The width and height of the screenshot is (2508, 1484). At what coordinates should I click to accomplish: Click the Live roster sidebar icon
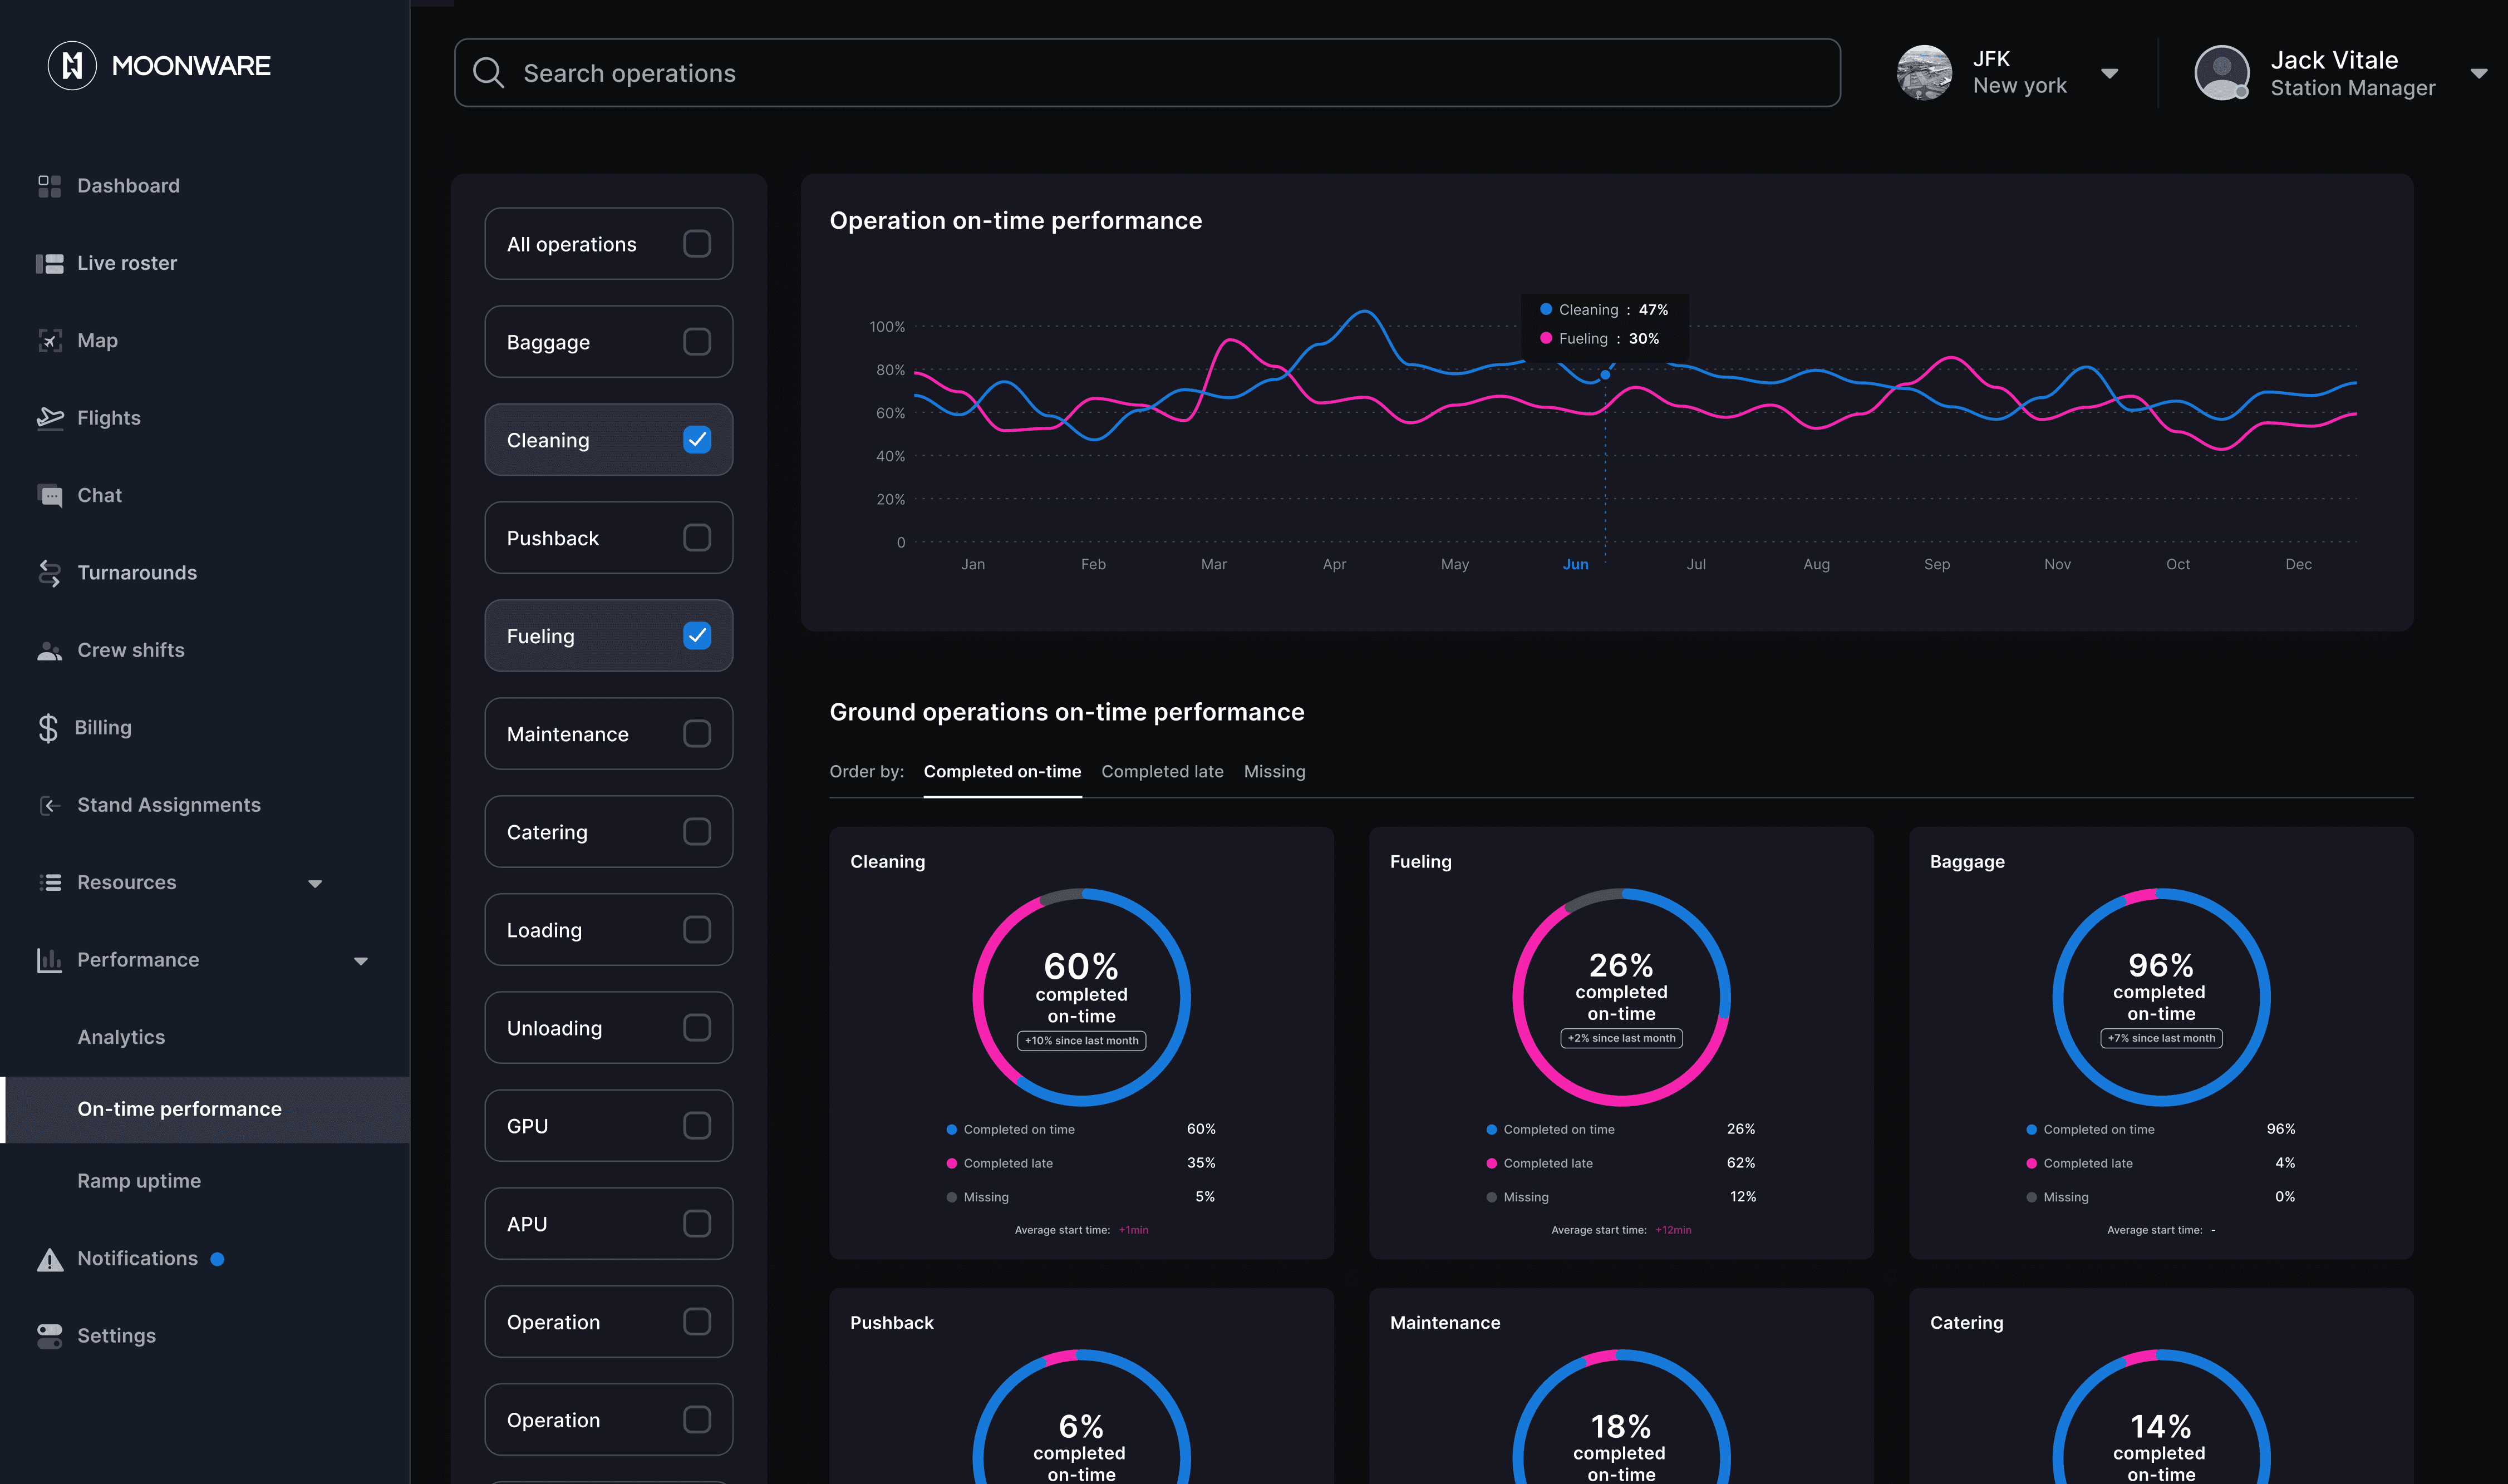50,263
